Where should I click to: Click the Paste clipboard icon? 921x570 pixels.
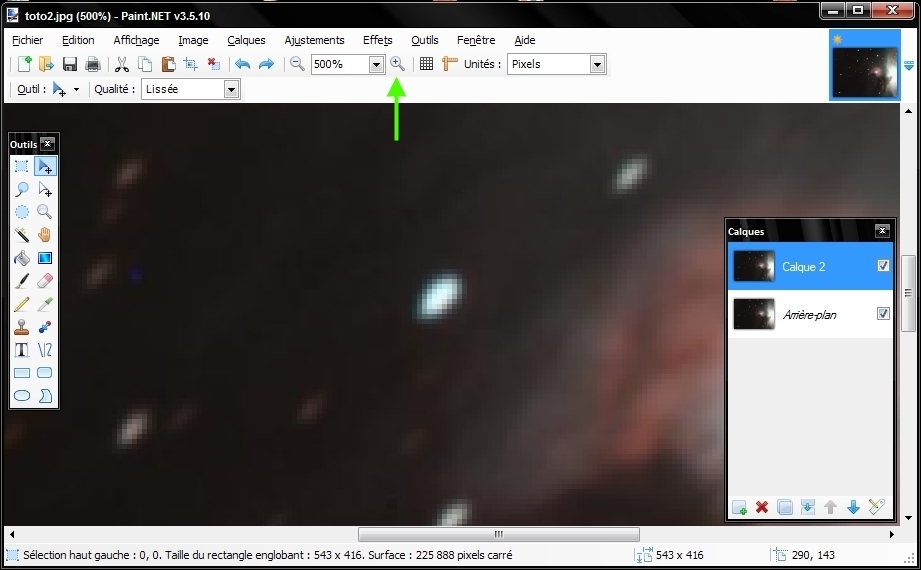pos(168,64)
